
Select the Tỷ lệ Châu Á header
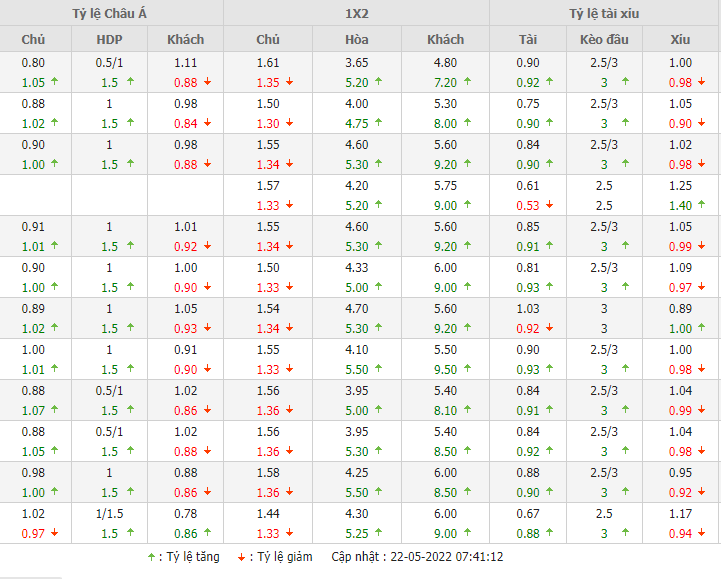[x=111, y=13]
